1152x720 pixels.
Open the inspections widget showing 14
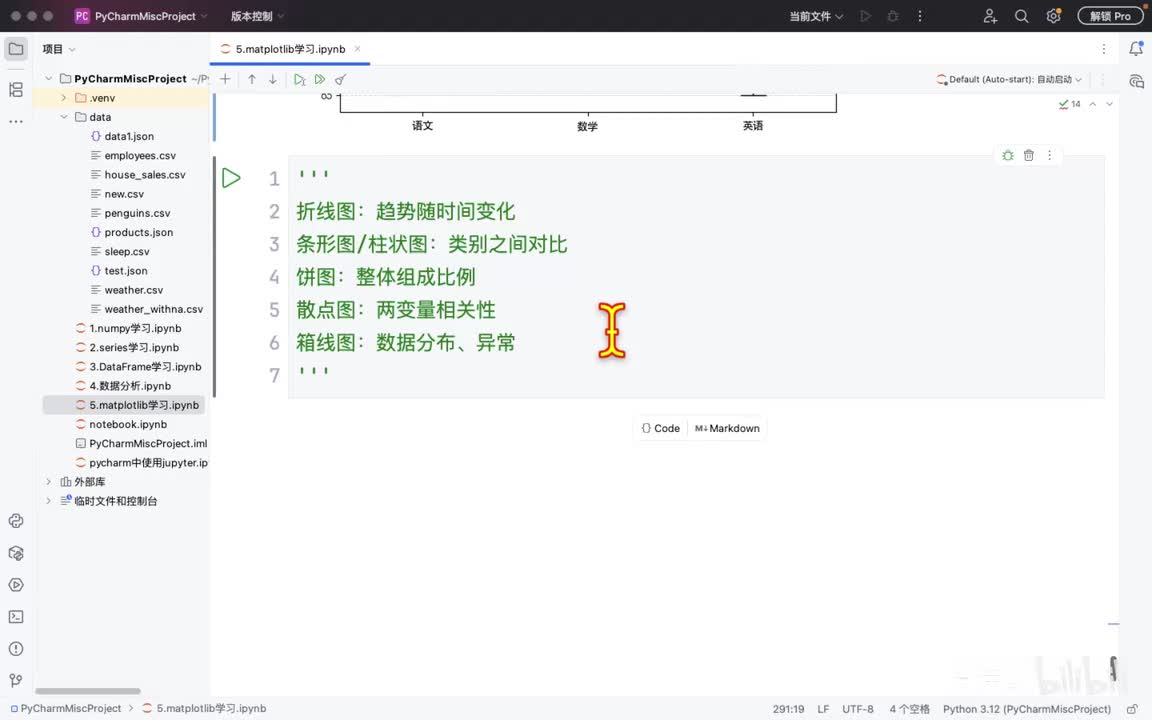click(1069, 104)
